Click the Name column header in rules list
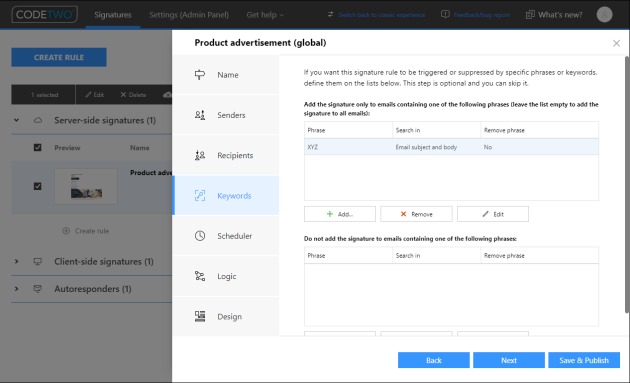The image size is (630, 383). pyautogui.click(x=139, y=148)
